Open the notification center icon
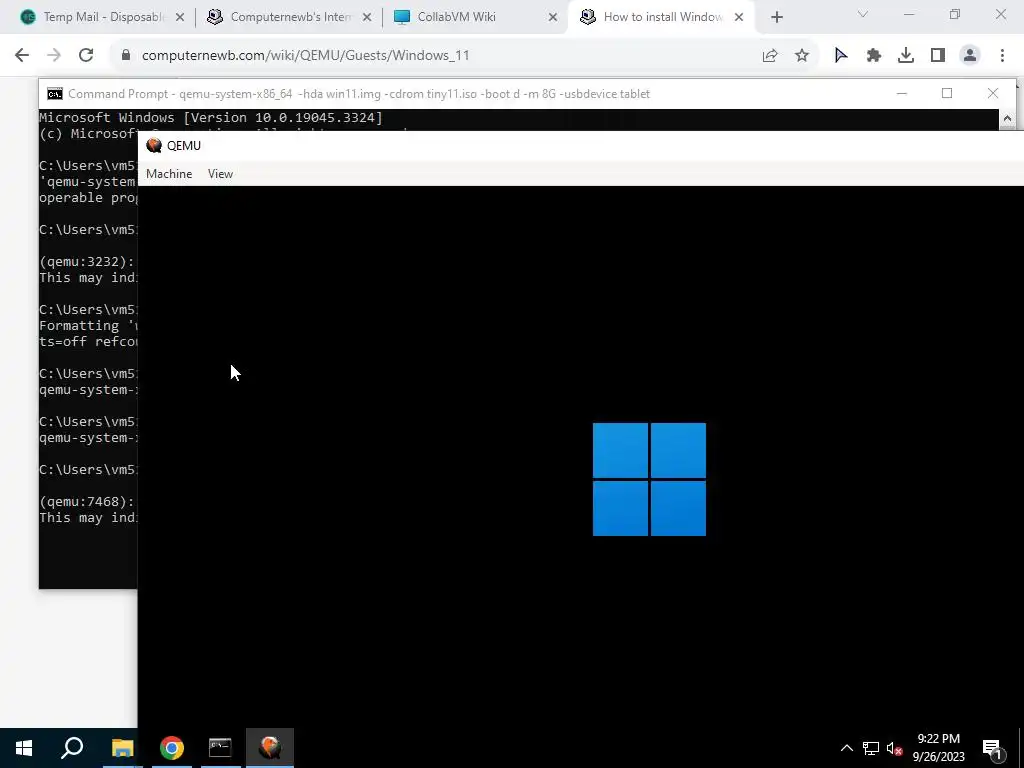This screenshot has height=768, width=1024. click(x=993, y=749)
